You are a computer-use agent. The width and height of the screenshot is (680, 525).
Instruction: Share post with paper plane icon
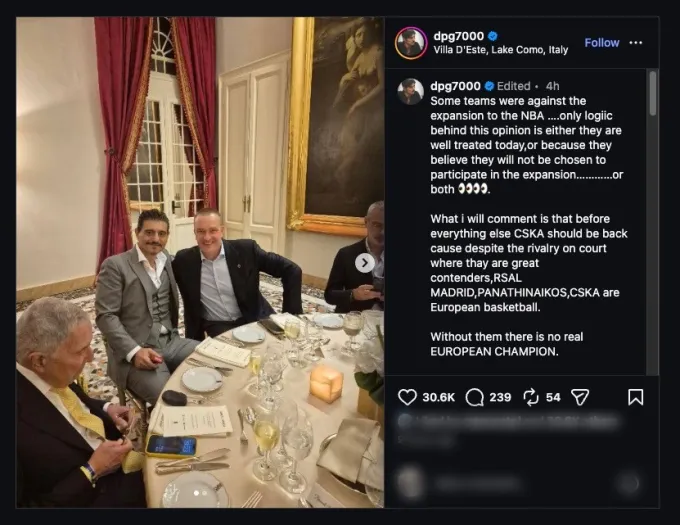(580, 397)
